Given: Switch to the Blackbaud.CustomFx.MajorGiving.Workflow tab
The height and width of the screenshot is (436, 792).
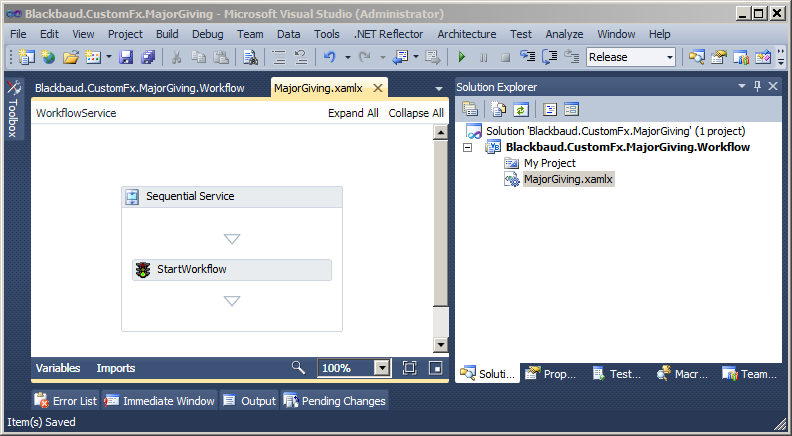Looking at the screenshot, I should (x=139, y=88).
